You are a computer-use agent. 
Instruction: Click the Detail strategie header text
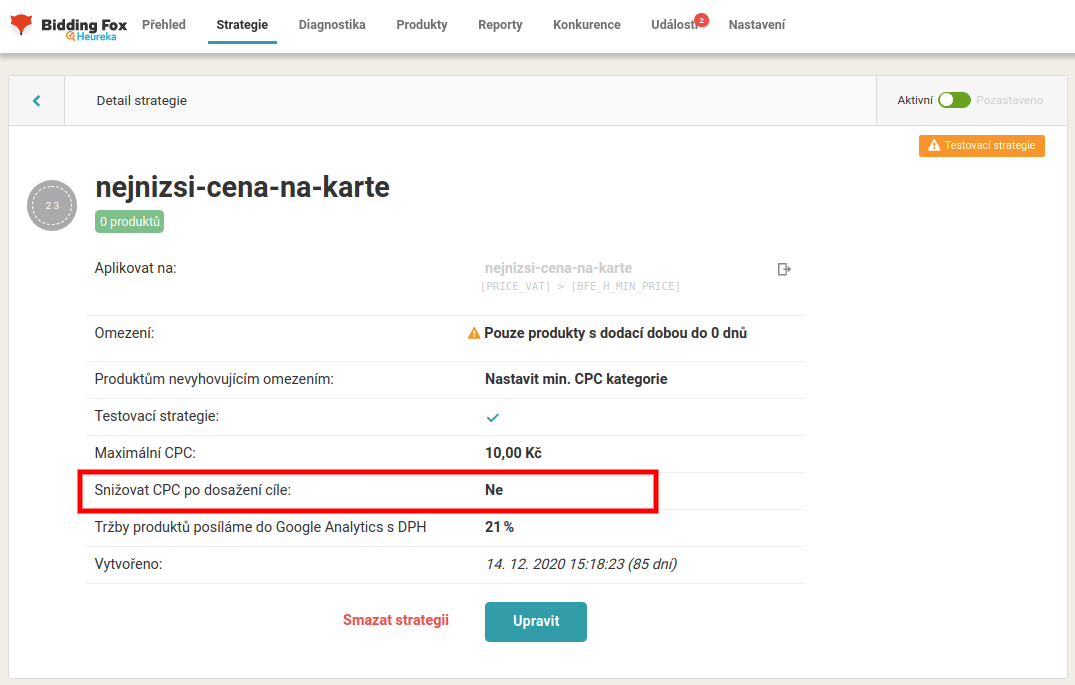pos(141,101)
